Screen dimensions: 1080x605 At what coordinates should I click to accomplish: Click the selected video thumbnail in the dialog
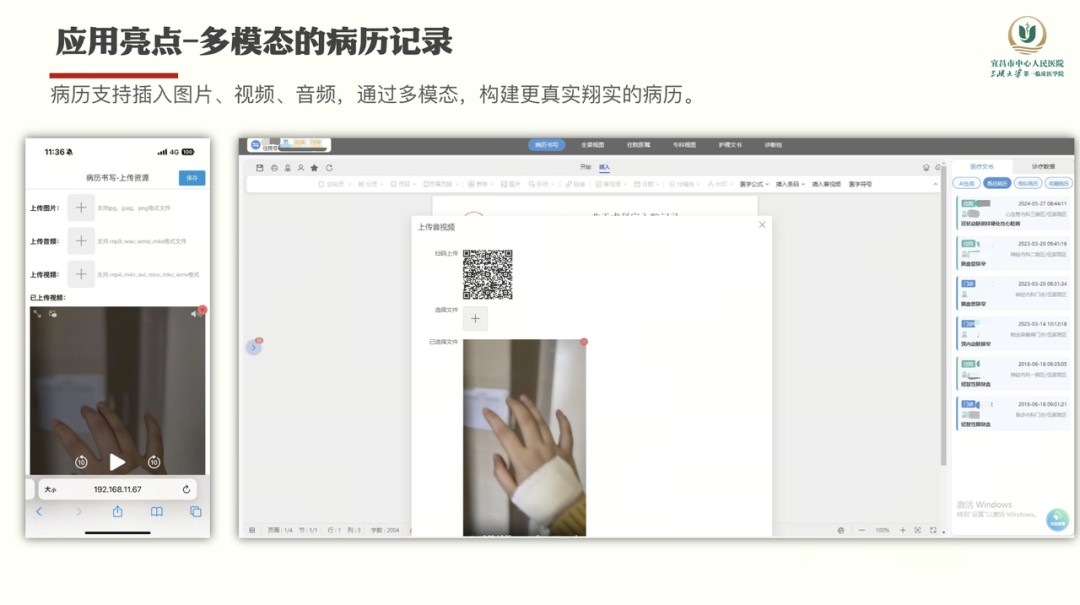click(524, 438)
